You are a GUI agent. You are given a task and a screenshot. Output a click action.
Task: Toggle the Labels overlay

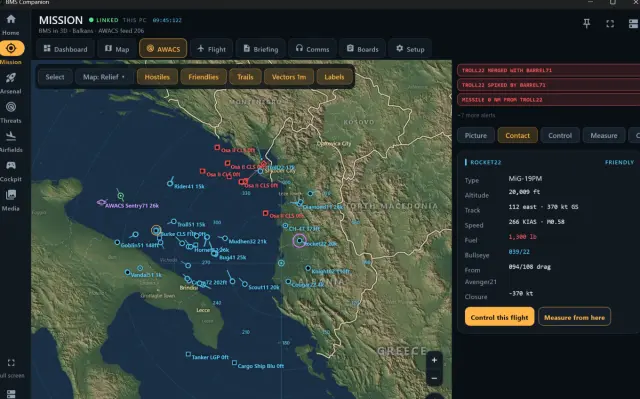(x=334, y=77)
